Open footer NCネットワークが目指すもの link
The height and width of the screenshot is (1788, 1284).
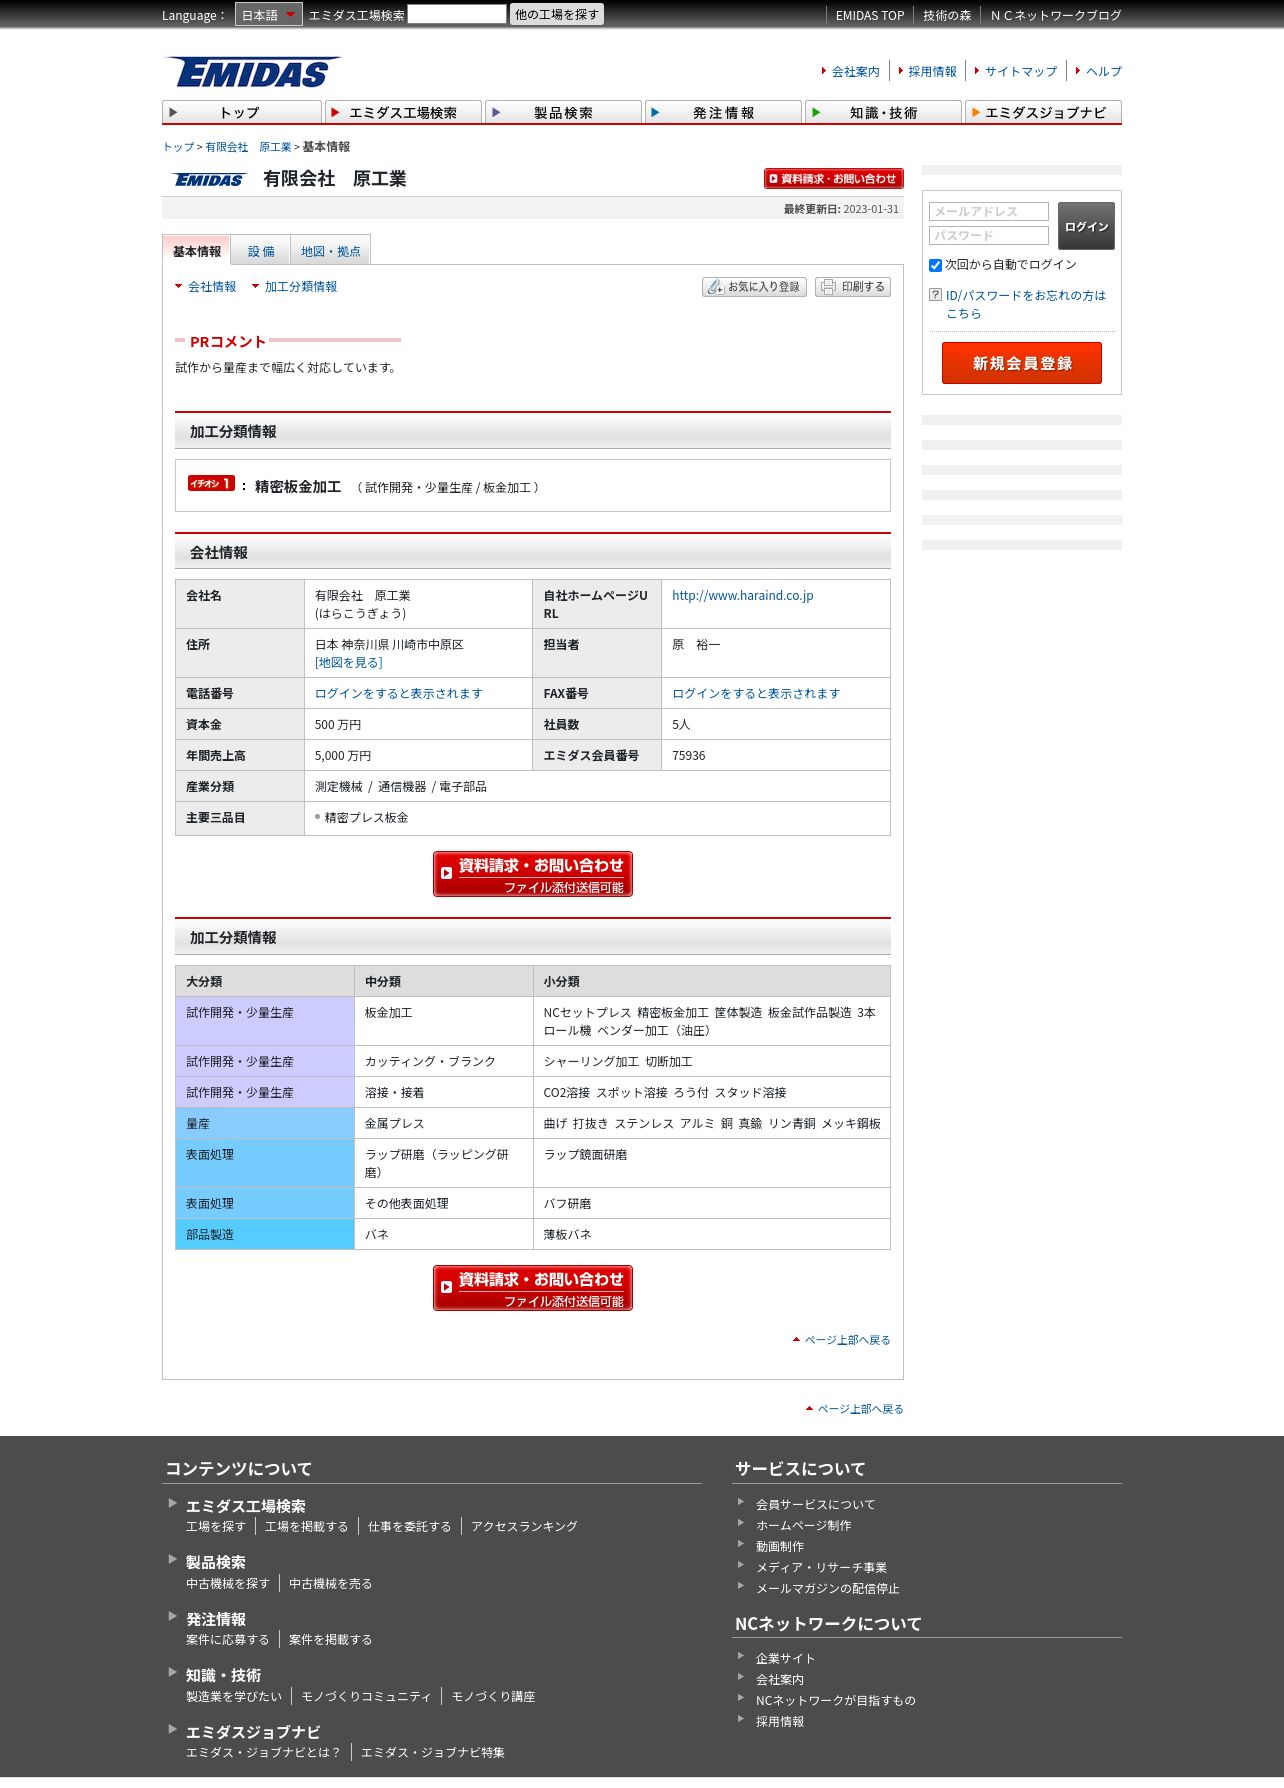(x=835, y=1701)
